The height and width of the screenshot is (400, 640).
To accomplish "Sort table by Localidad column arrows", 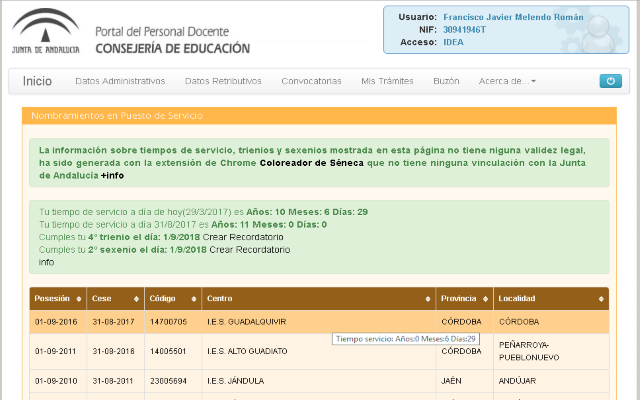I will [601, 299].
